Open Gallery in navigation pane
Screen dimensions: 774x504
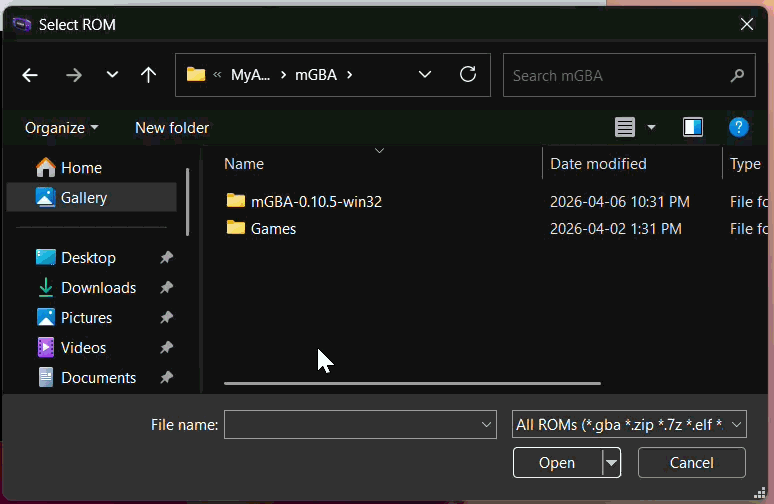pos(91,197)
